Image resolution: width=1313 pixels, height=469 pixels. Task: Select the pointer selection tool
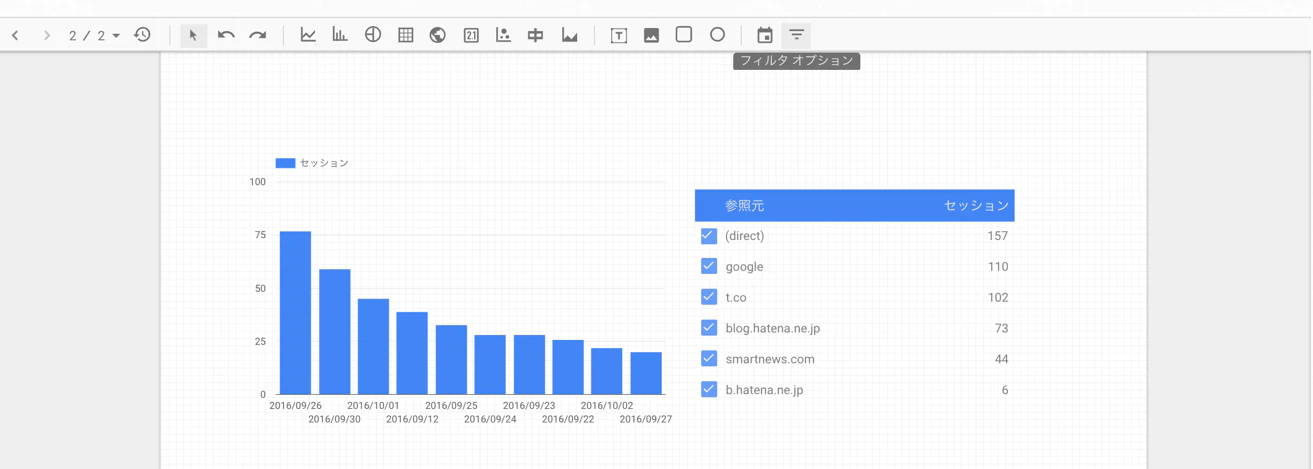point(193,35)
